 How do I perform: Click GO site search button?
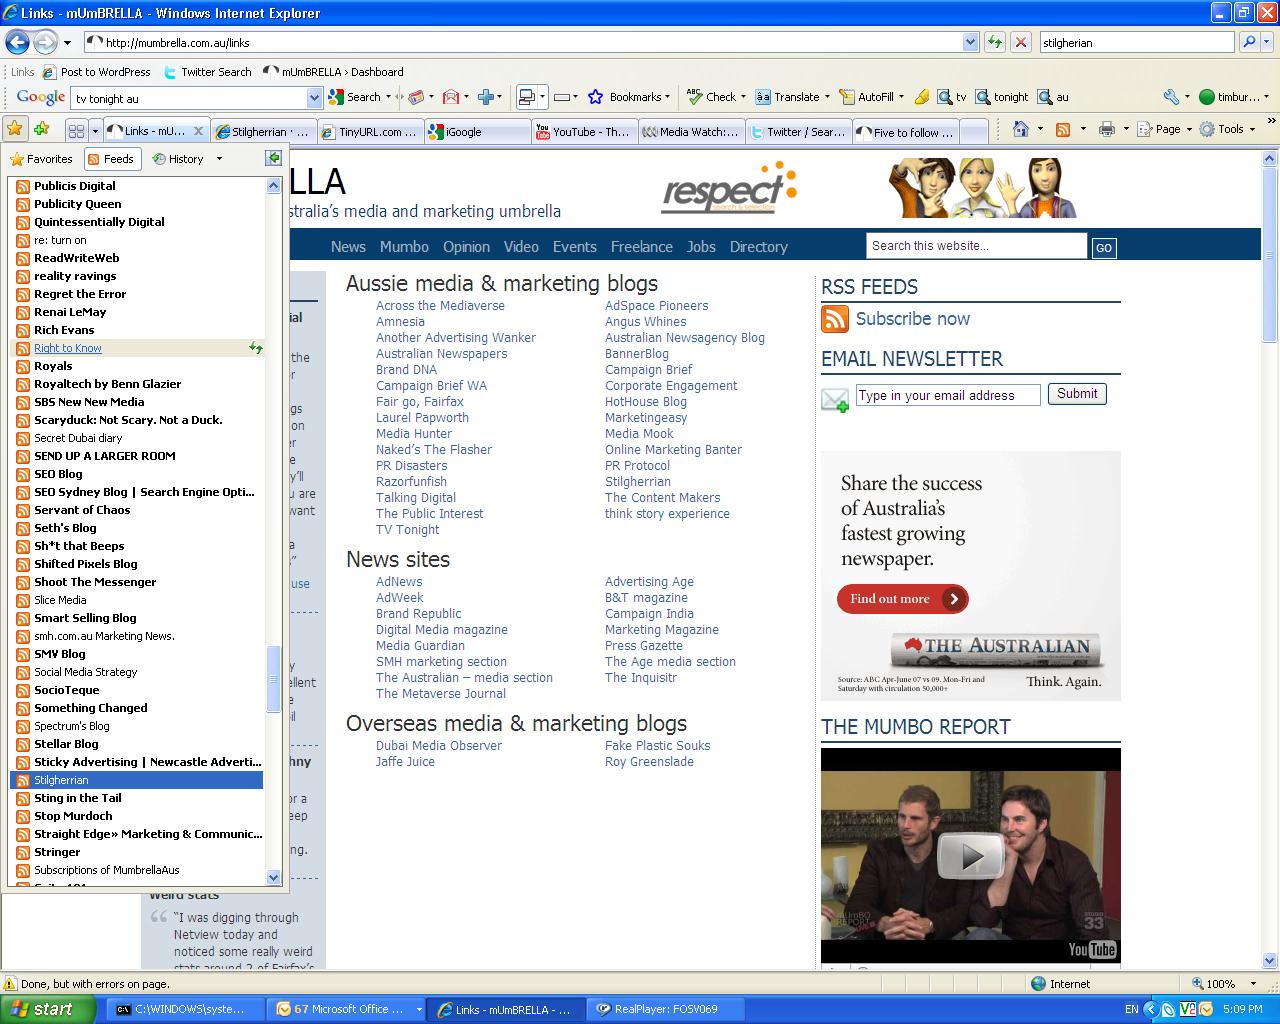click(1103, 248)
